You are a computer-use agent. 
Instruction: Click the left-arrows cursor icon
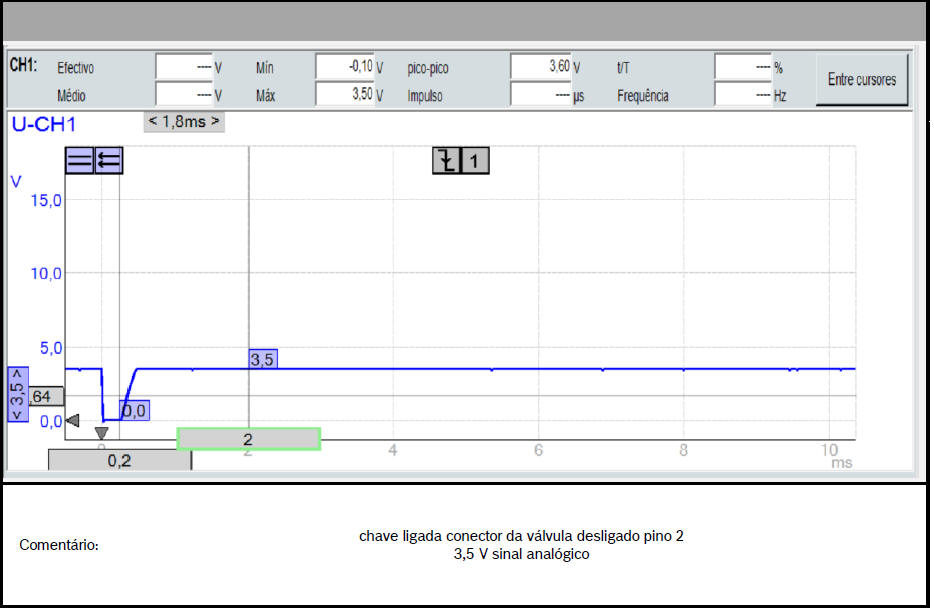coord(109,160)
